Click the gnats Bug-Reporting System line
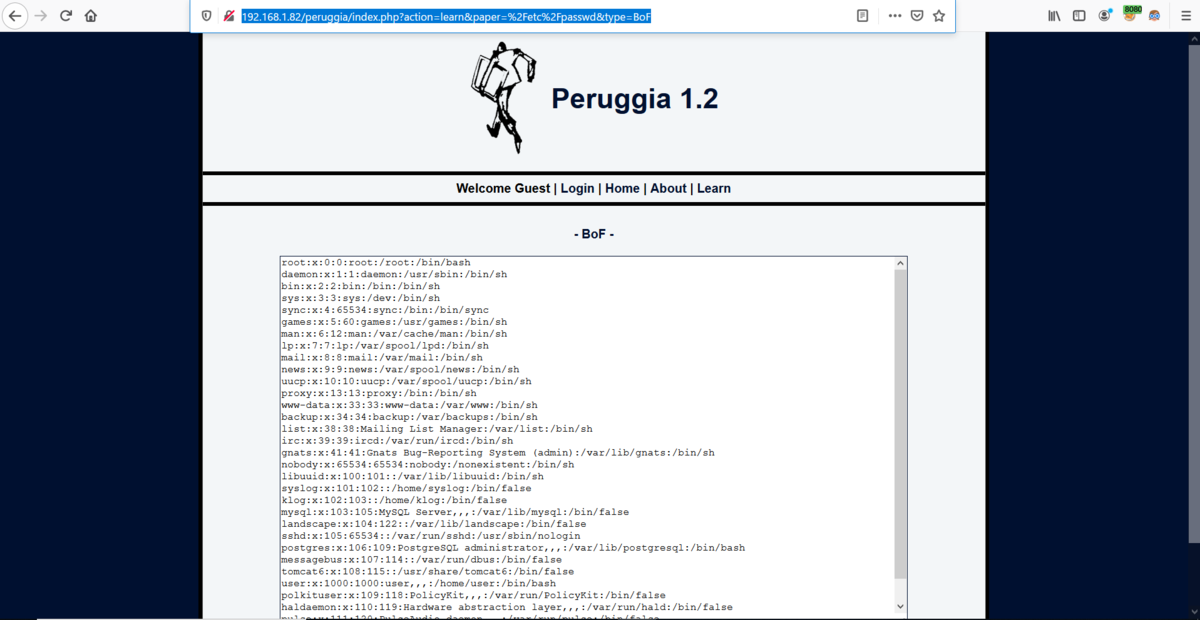Viewport: 1200px width, 620px height. pyautogui.click(x=498, y=452)
